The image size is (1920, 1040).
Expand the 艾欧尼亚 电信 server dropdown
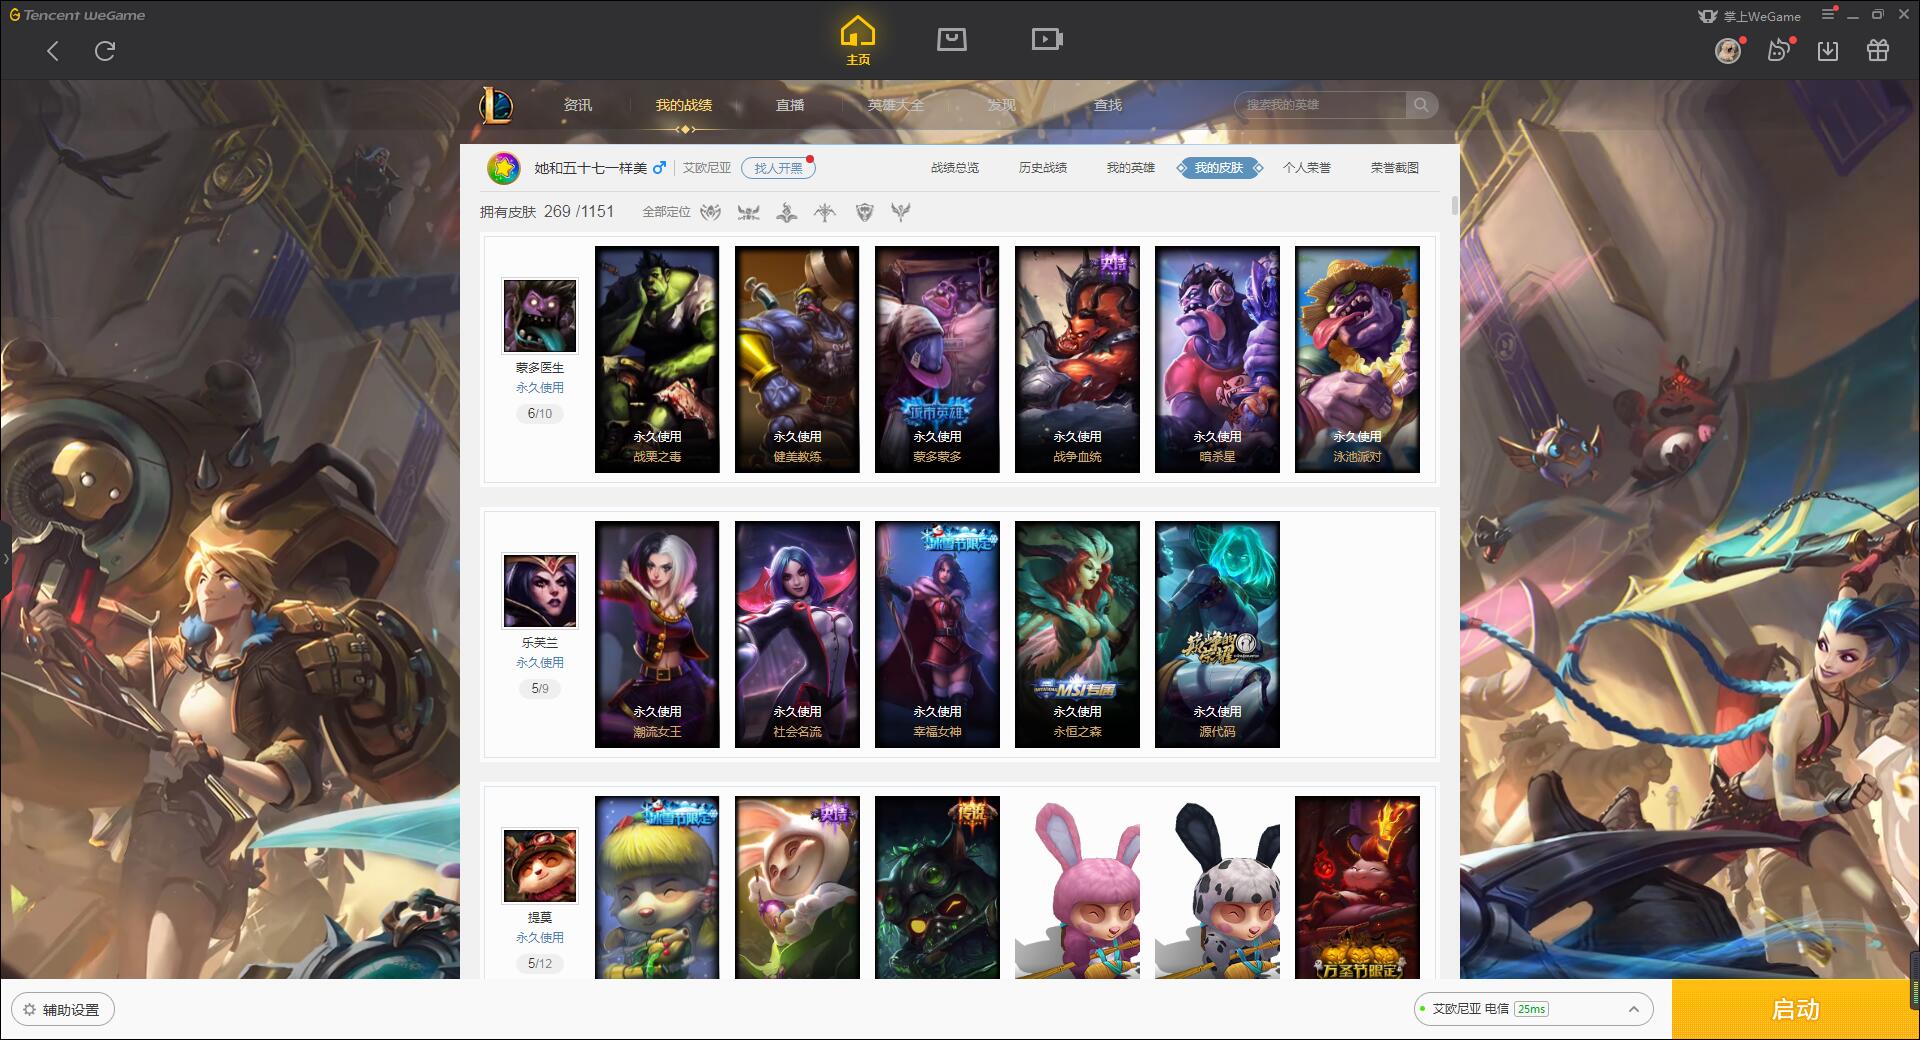pyautogui.click(x=1532, y=1009)
